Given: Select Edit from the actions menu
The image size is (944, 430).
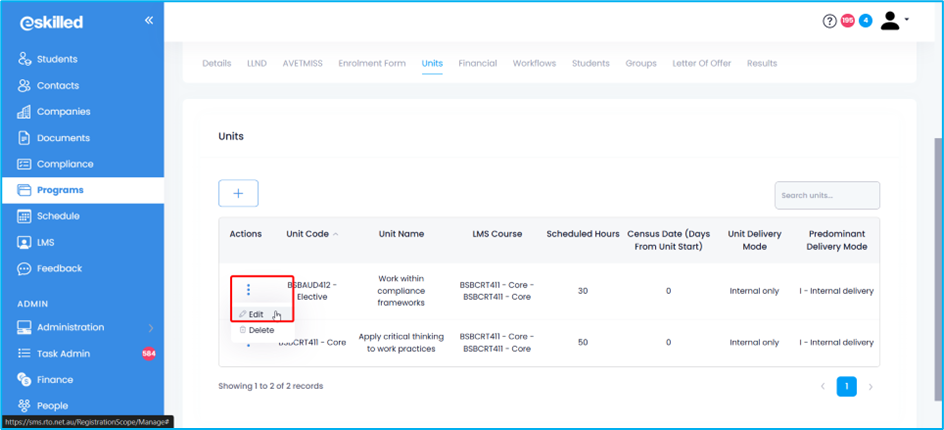Looking at the screenshot, I should coord(256,314).
